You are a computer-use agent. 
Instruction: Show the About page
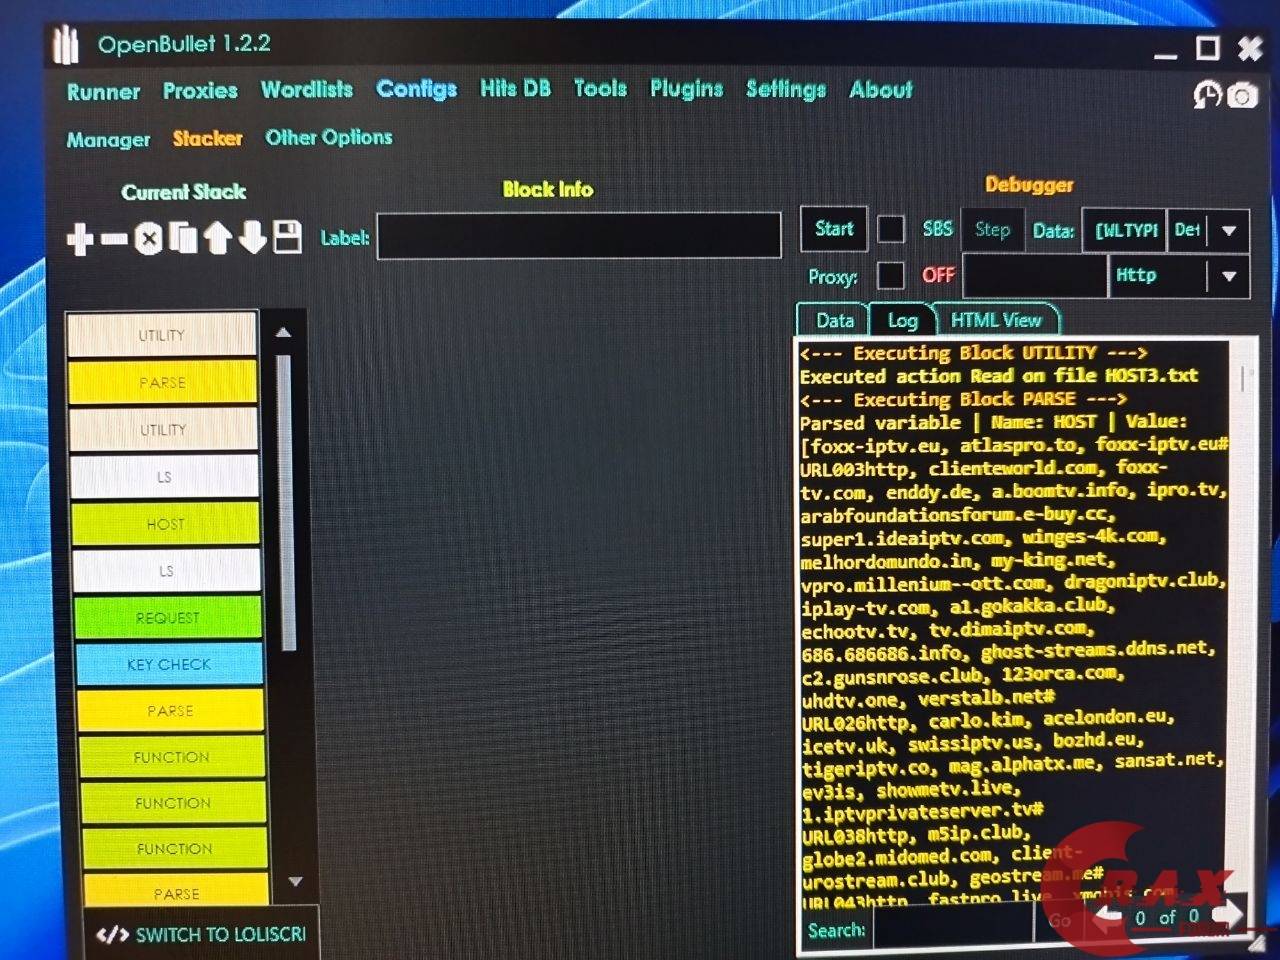(881, 89)
